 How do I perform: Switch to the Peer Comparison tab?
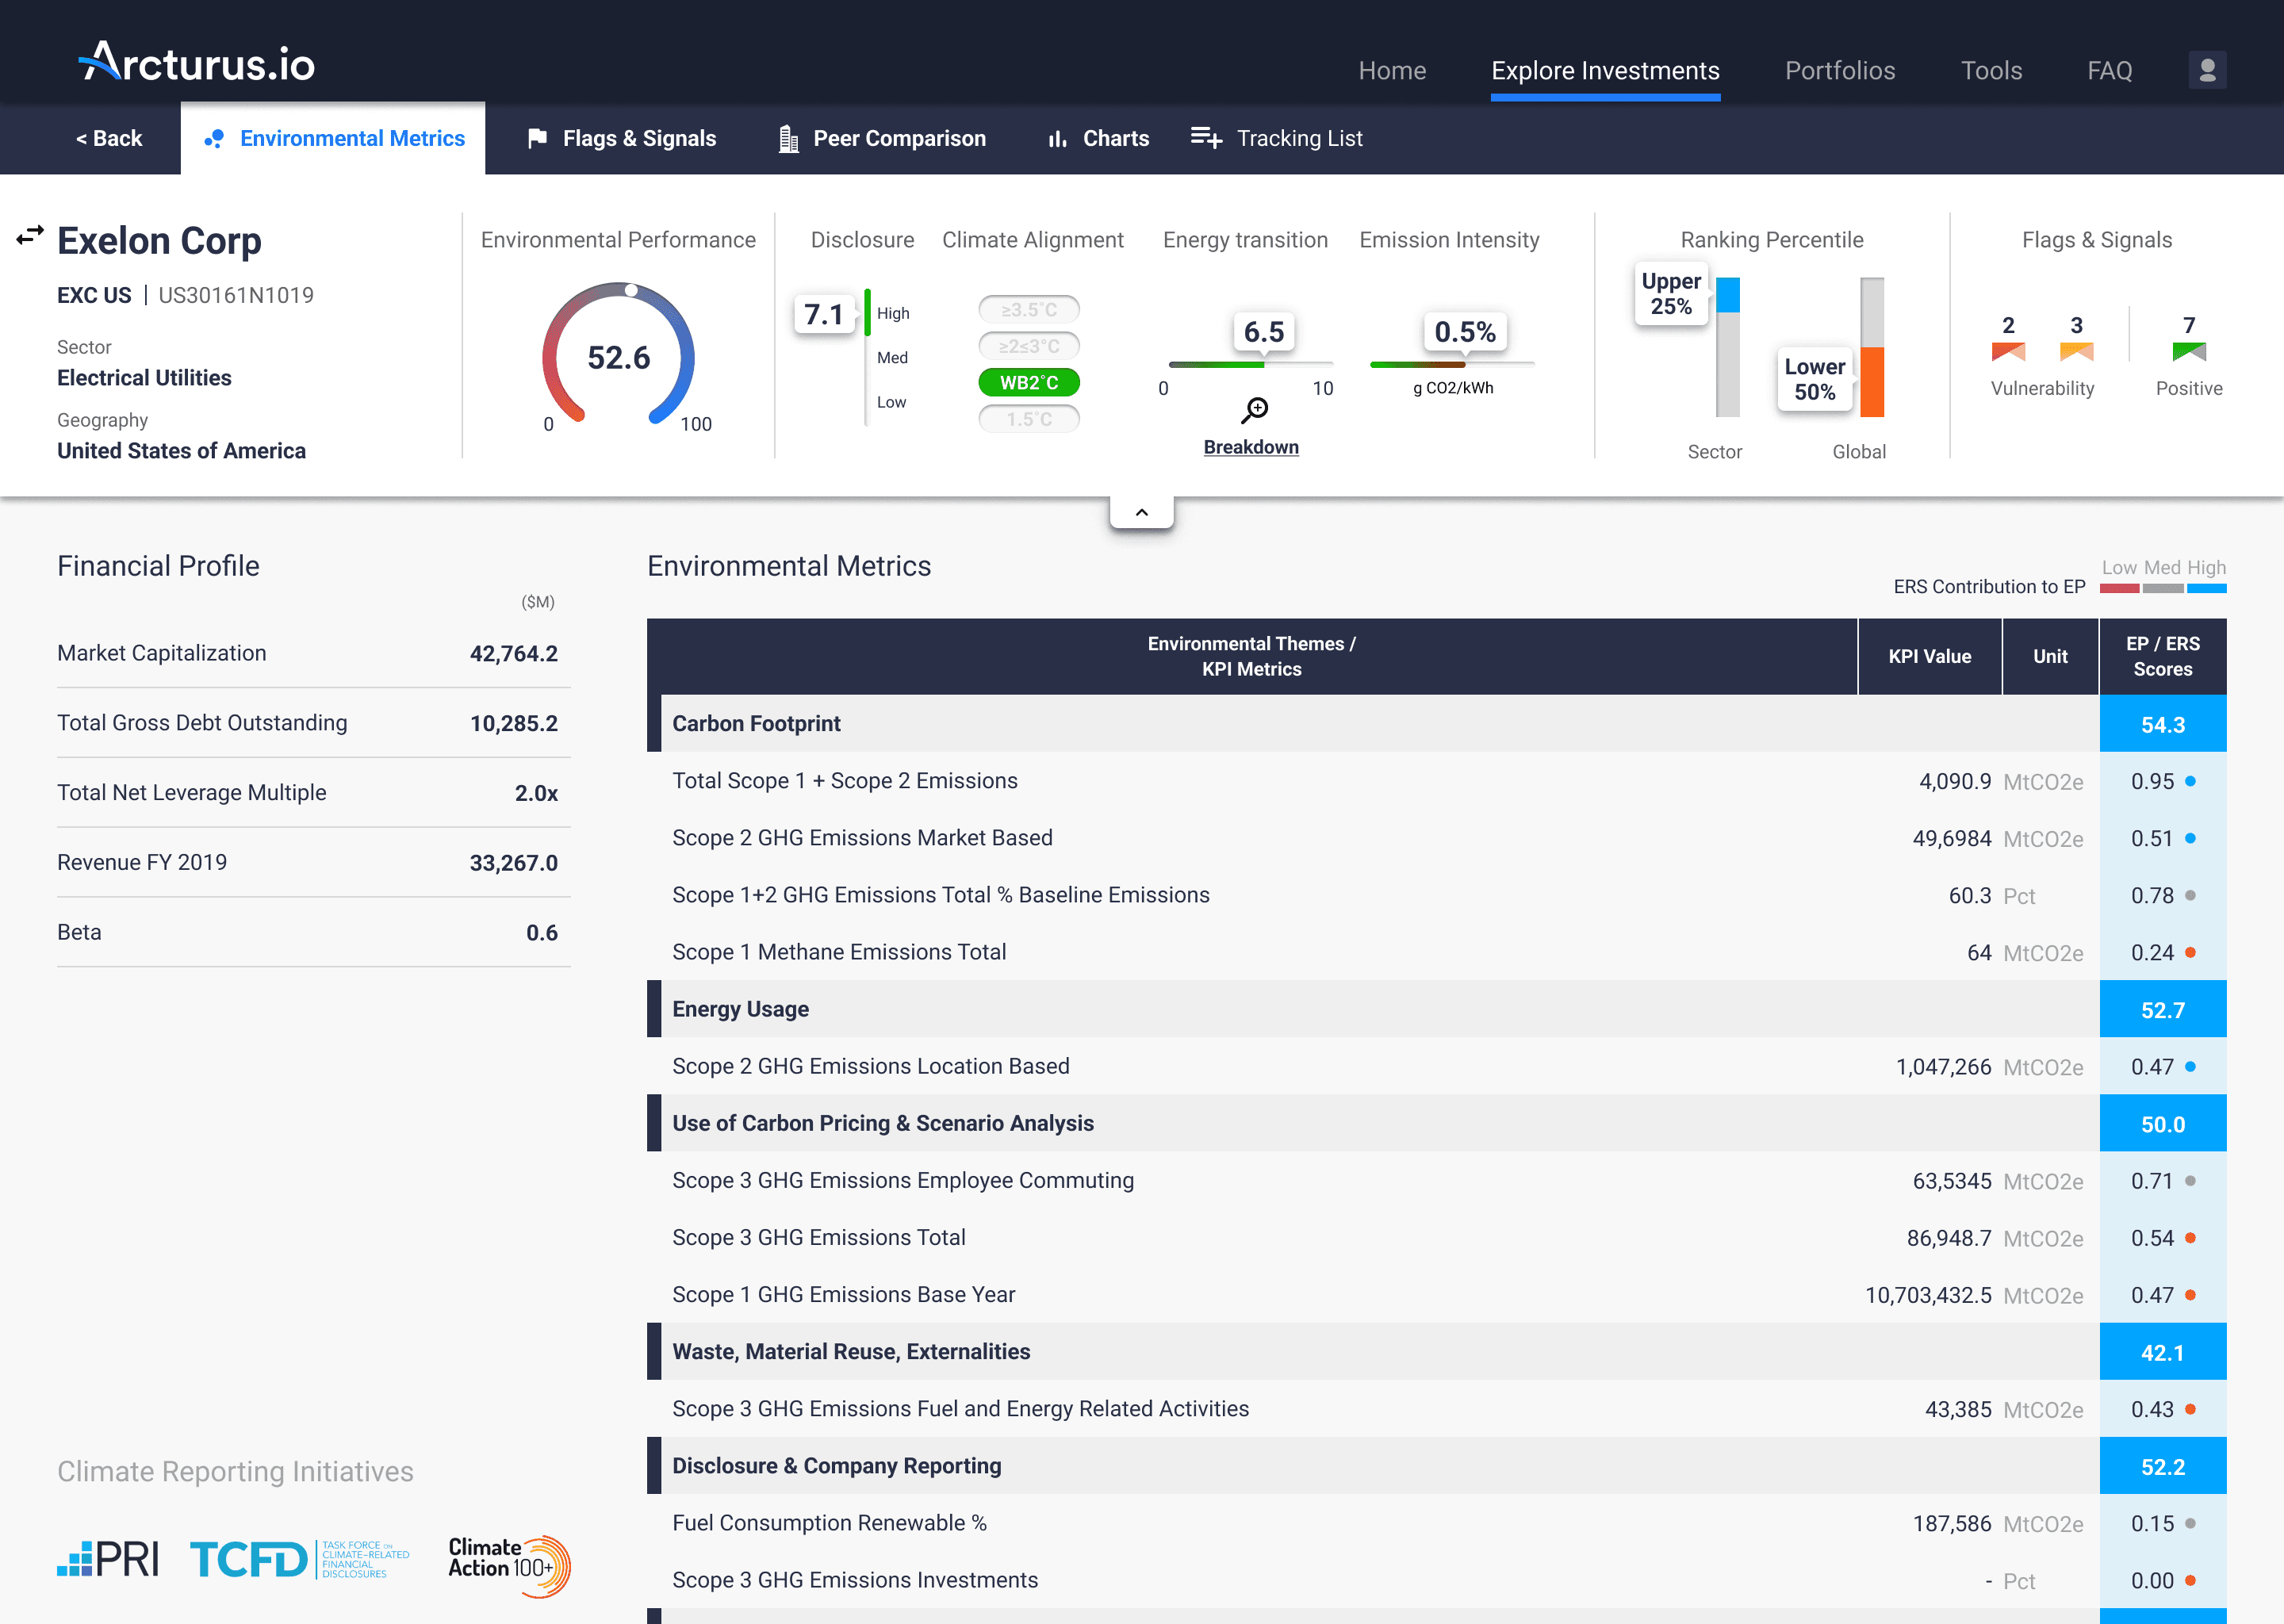[881, 138]
